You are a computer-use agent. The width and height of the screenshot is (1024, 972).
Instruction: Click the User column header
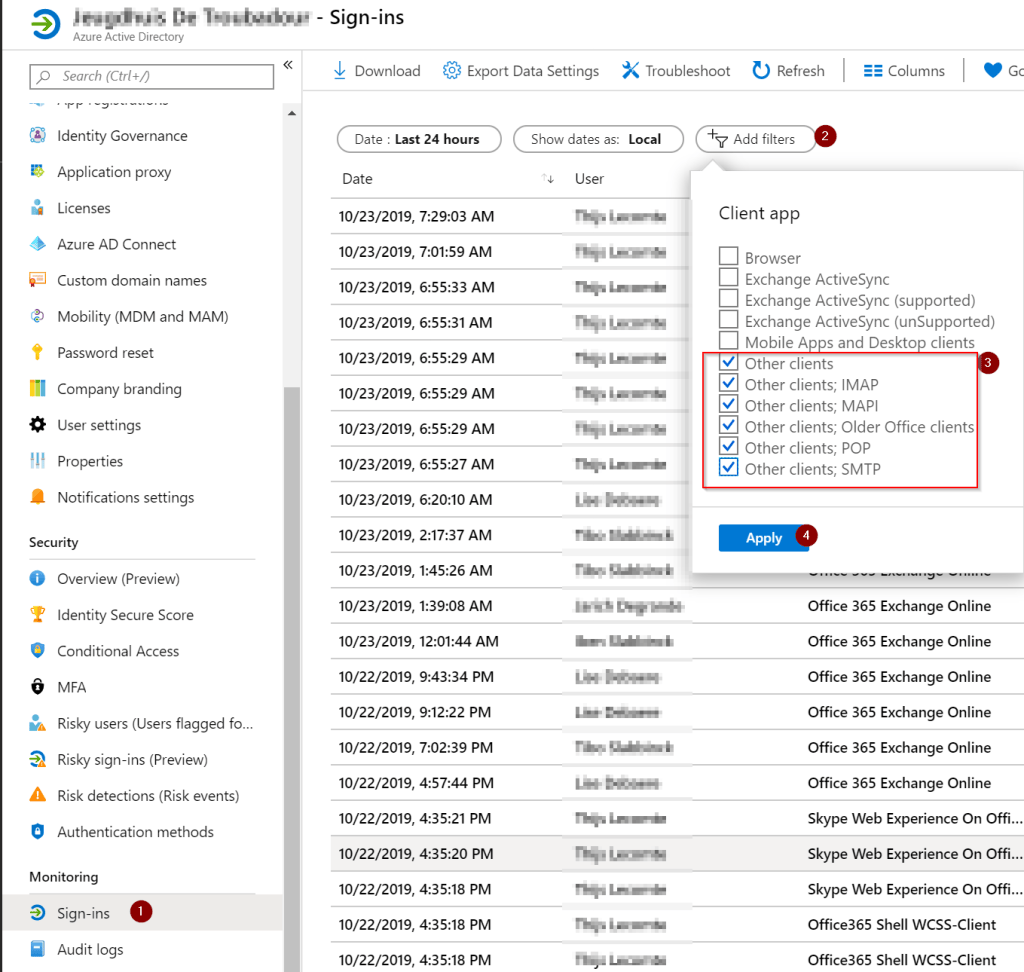click(589, 178)
